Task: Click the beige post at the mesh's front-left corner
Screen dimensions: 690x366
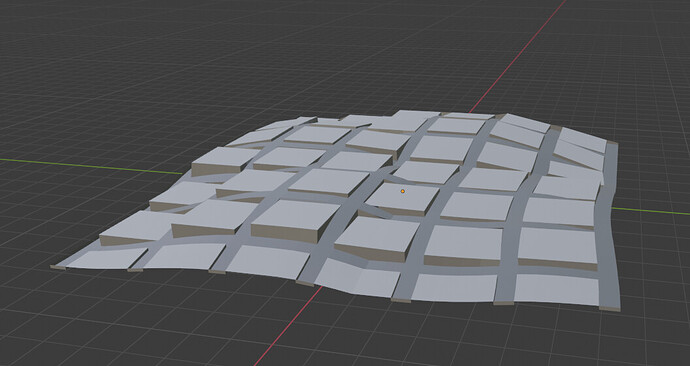Action: [x=58, y=267]
